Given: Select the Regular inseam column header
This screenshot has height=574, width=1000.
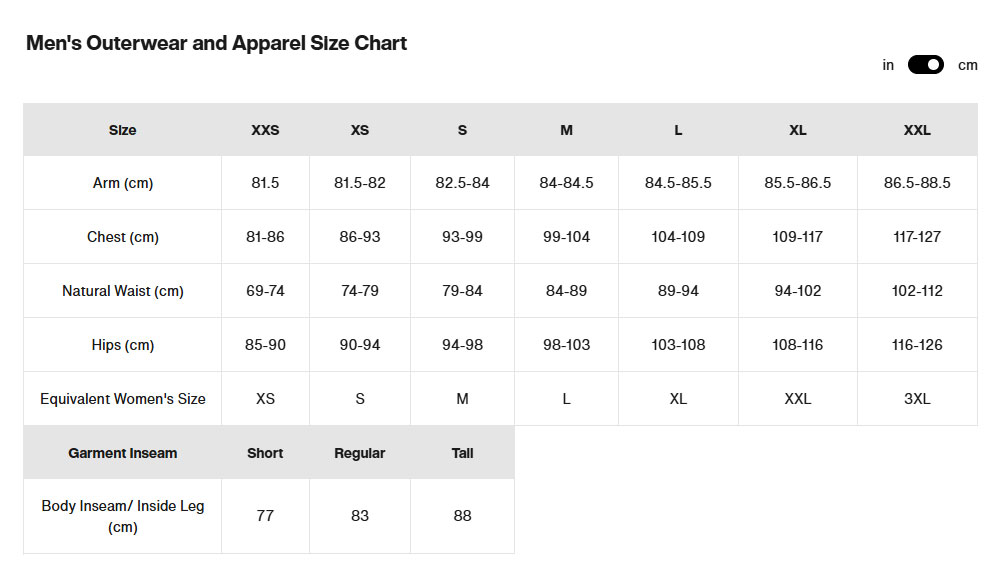Looking at the screenshot, I should pyautogui.click(x=360, y=453).
